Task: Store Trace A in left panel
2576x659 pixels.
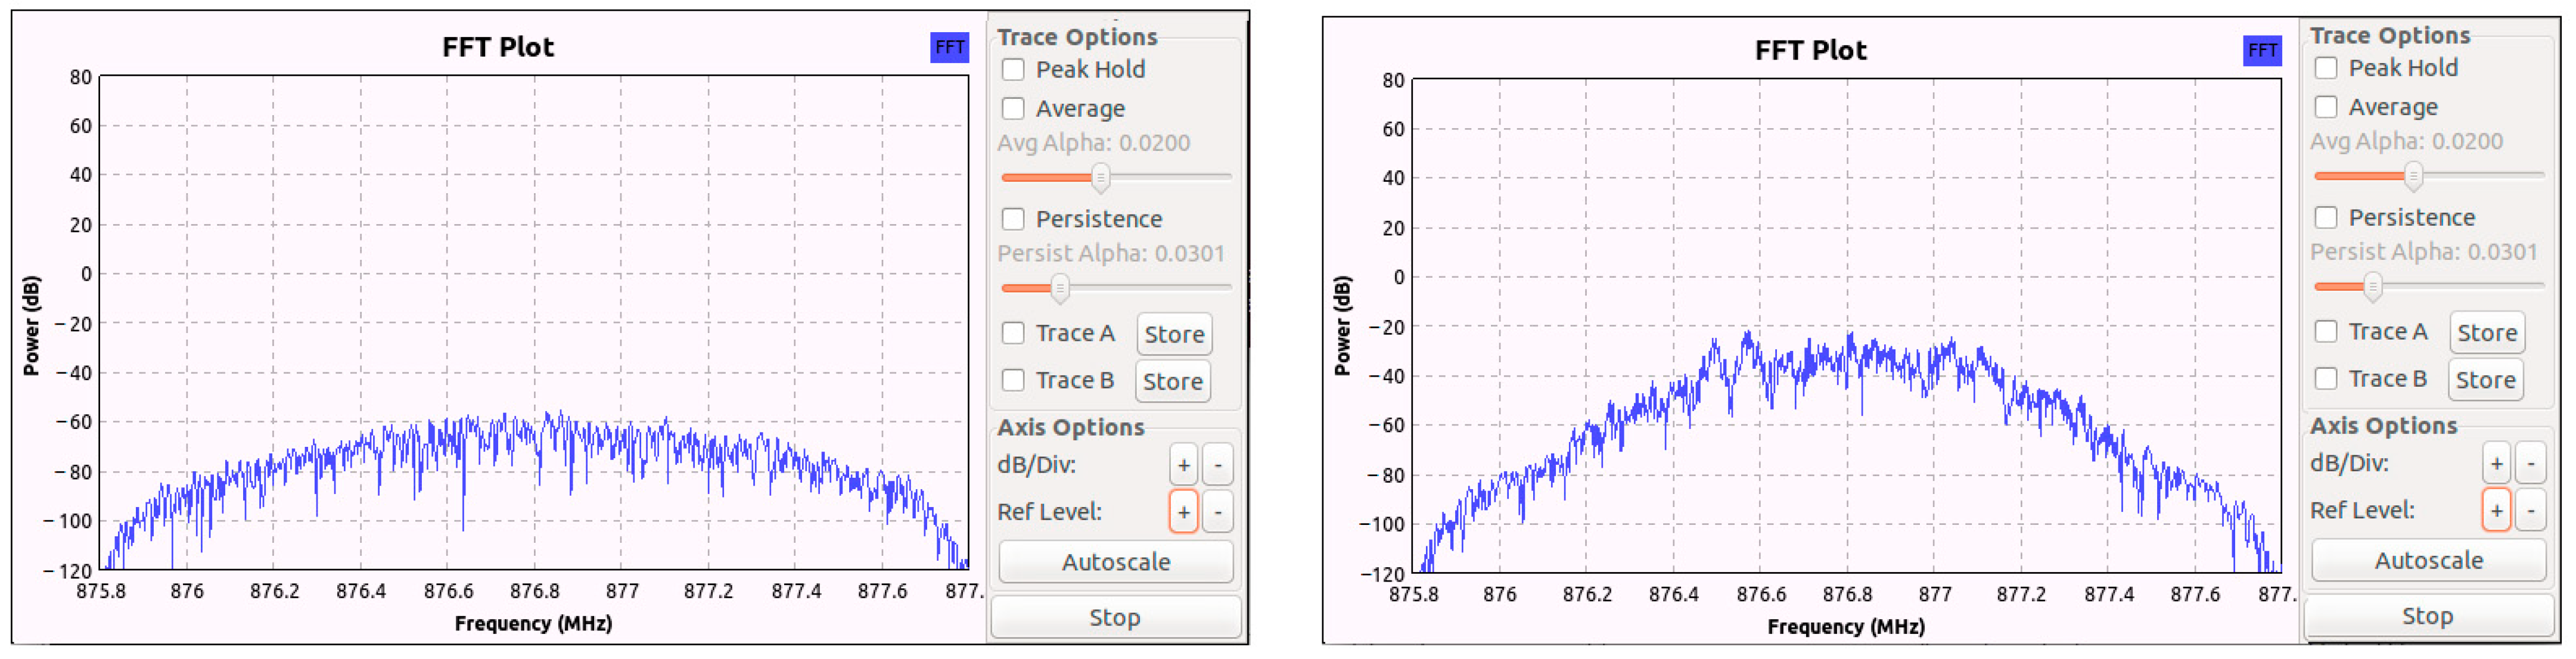Action: 1174,334
